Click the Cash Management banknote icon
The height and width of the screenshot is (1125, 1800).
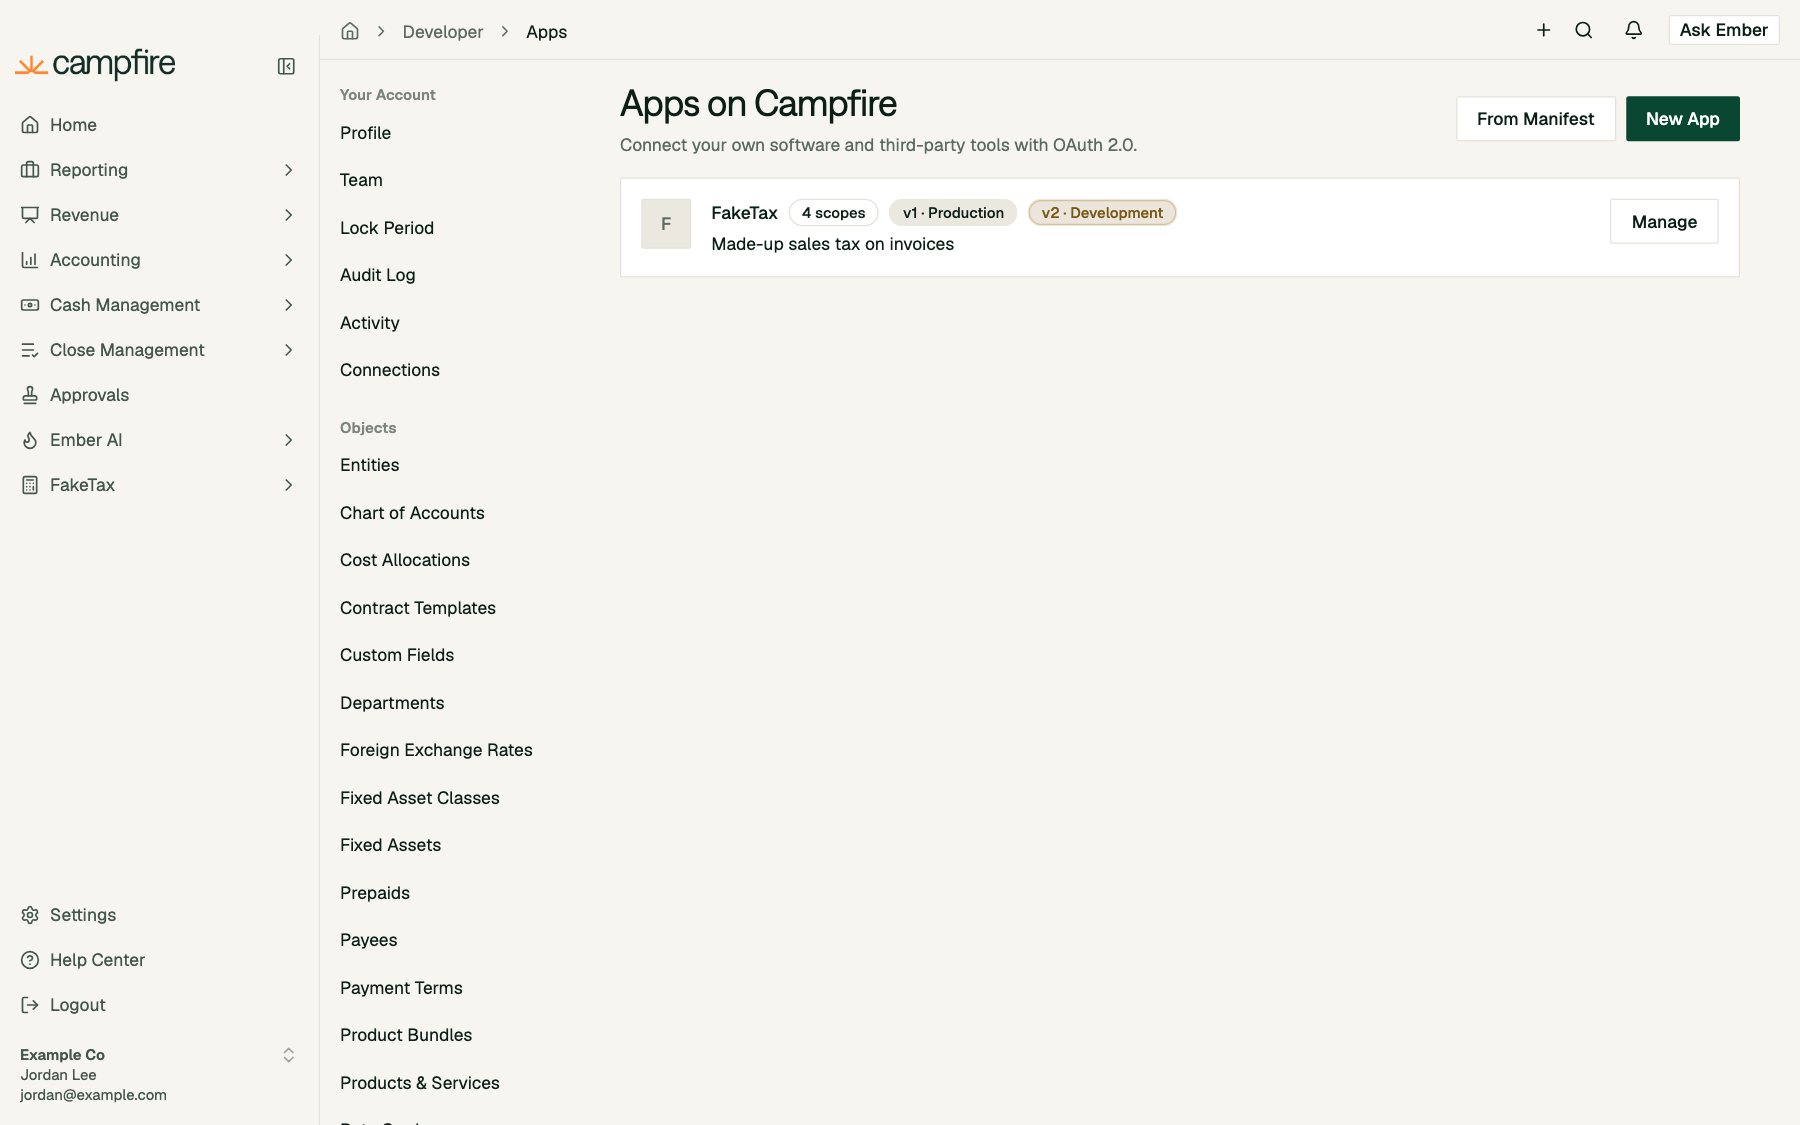(30, 305)
